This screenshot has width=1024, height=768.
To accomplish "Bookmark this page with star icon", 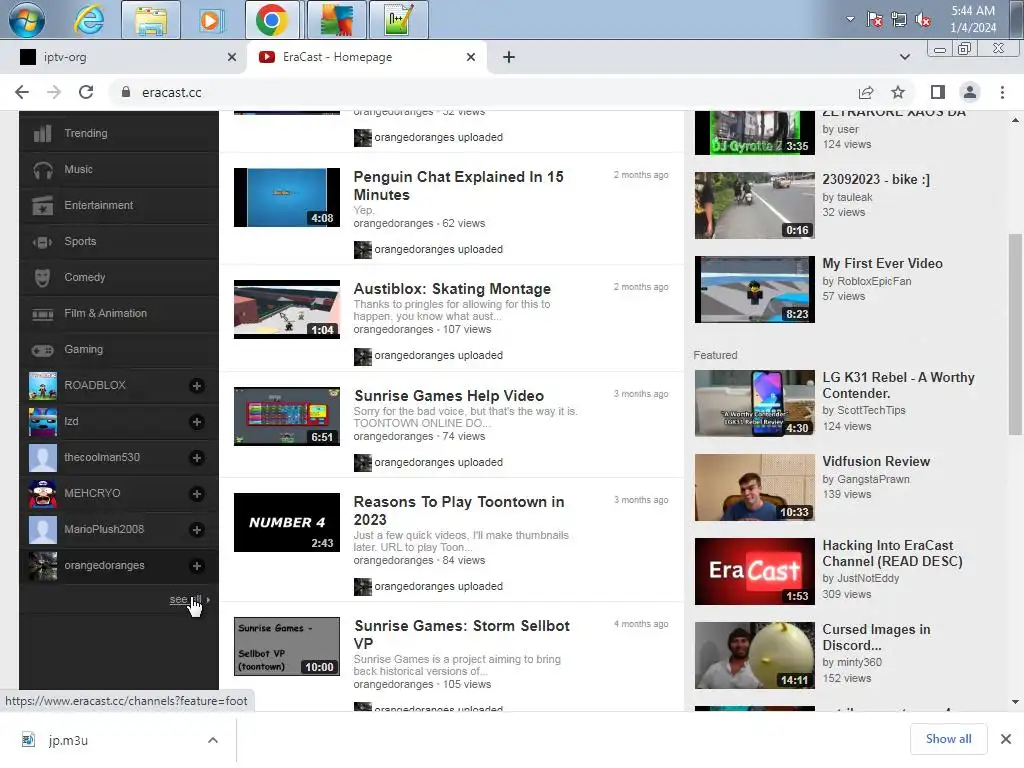I will 898,92.
